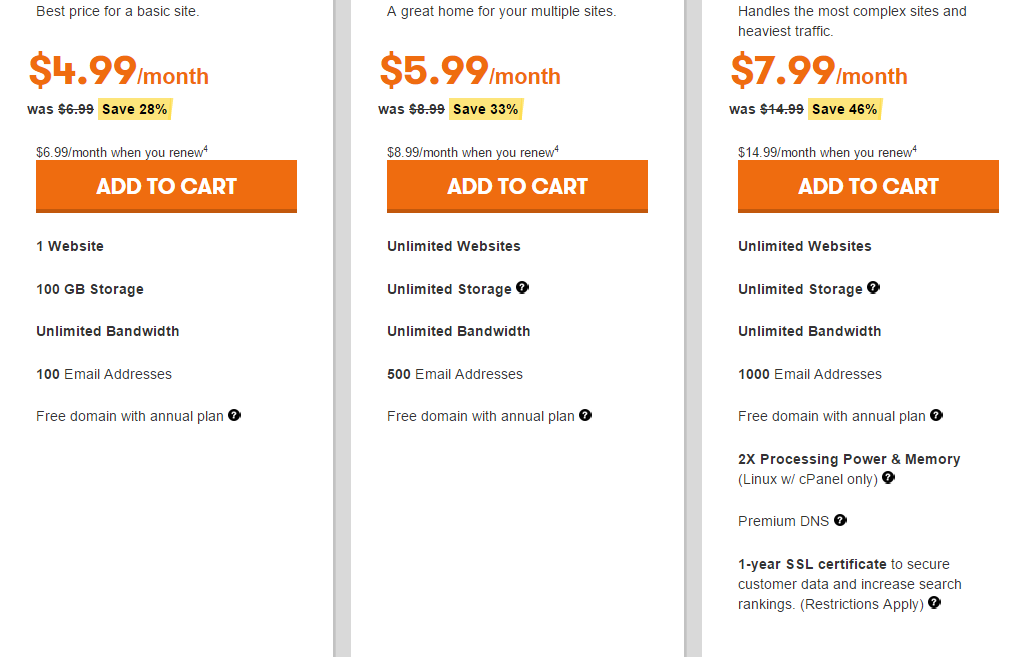Select the Save 33% badge
1027x657 pixels.
(x=485, y=109)
